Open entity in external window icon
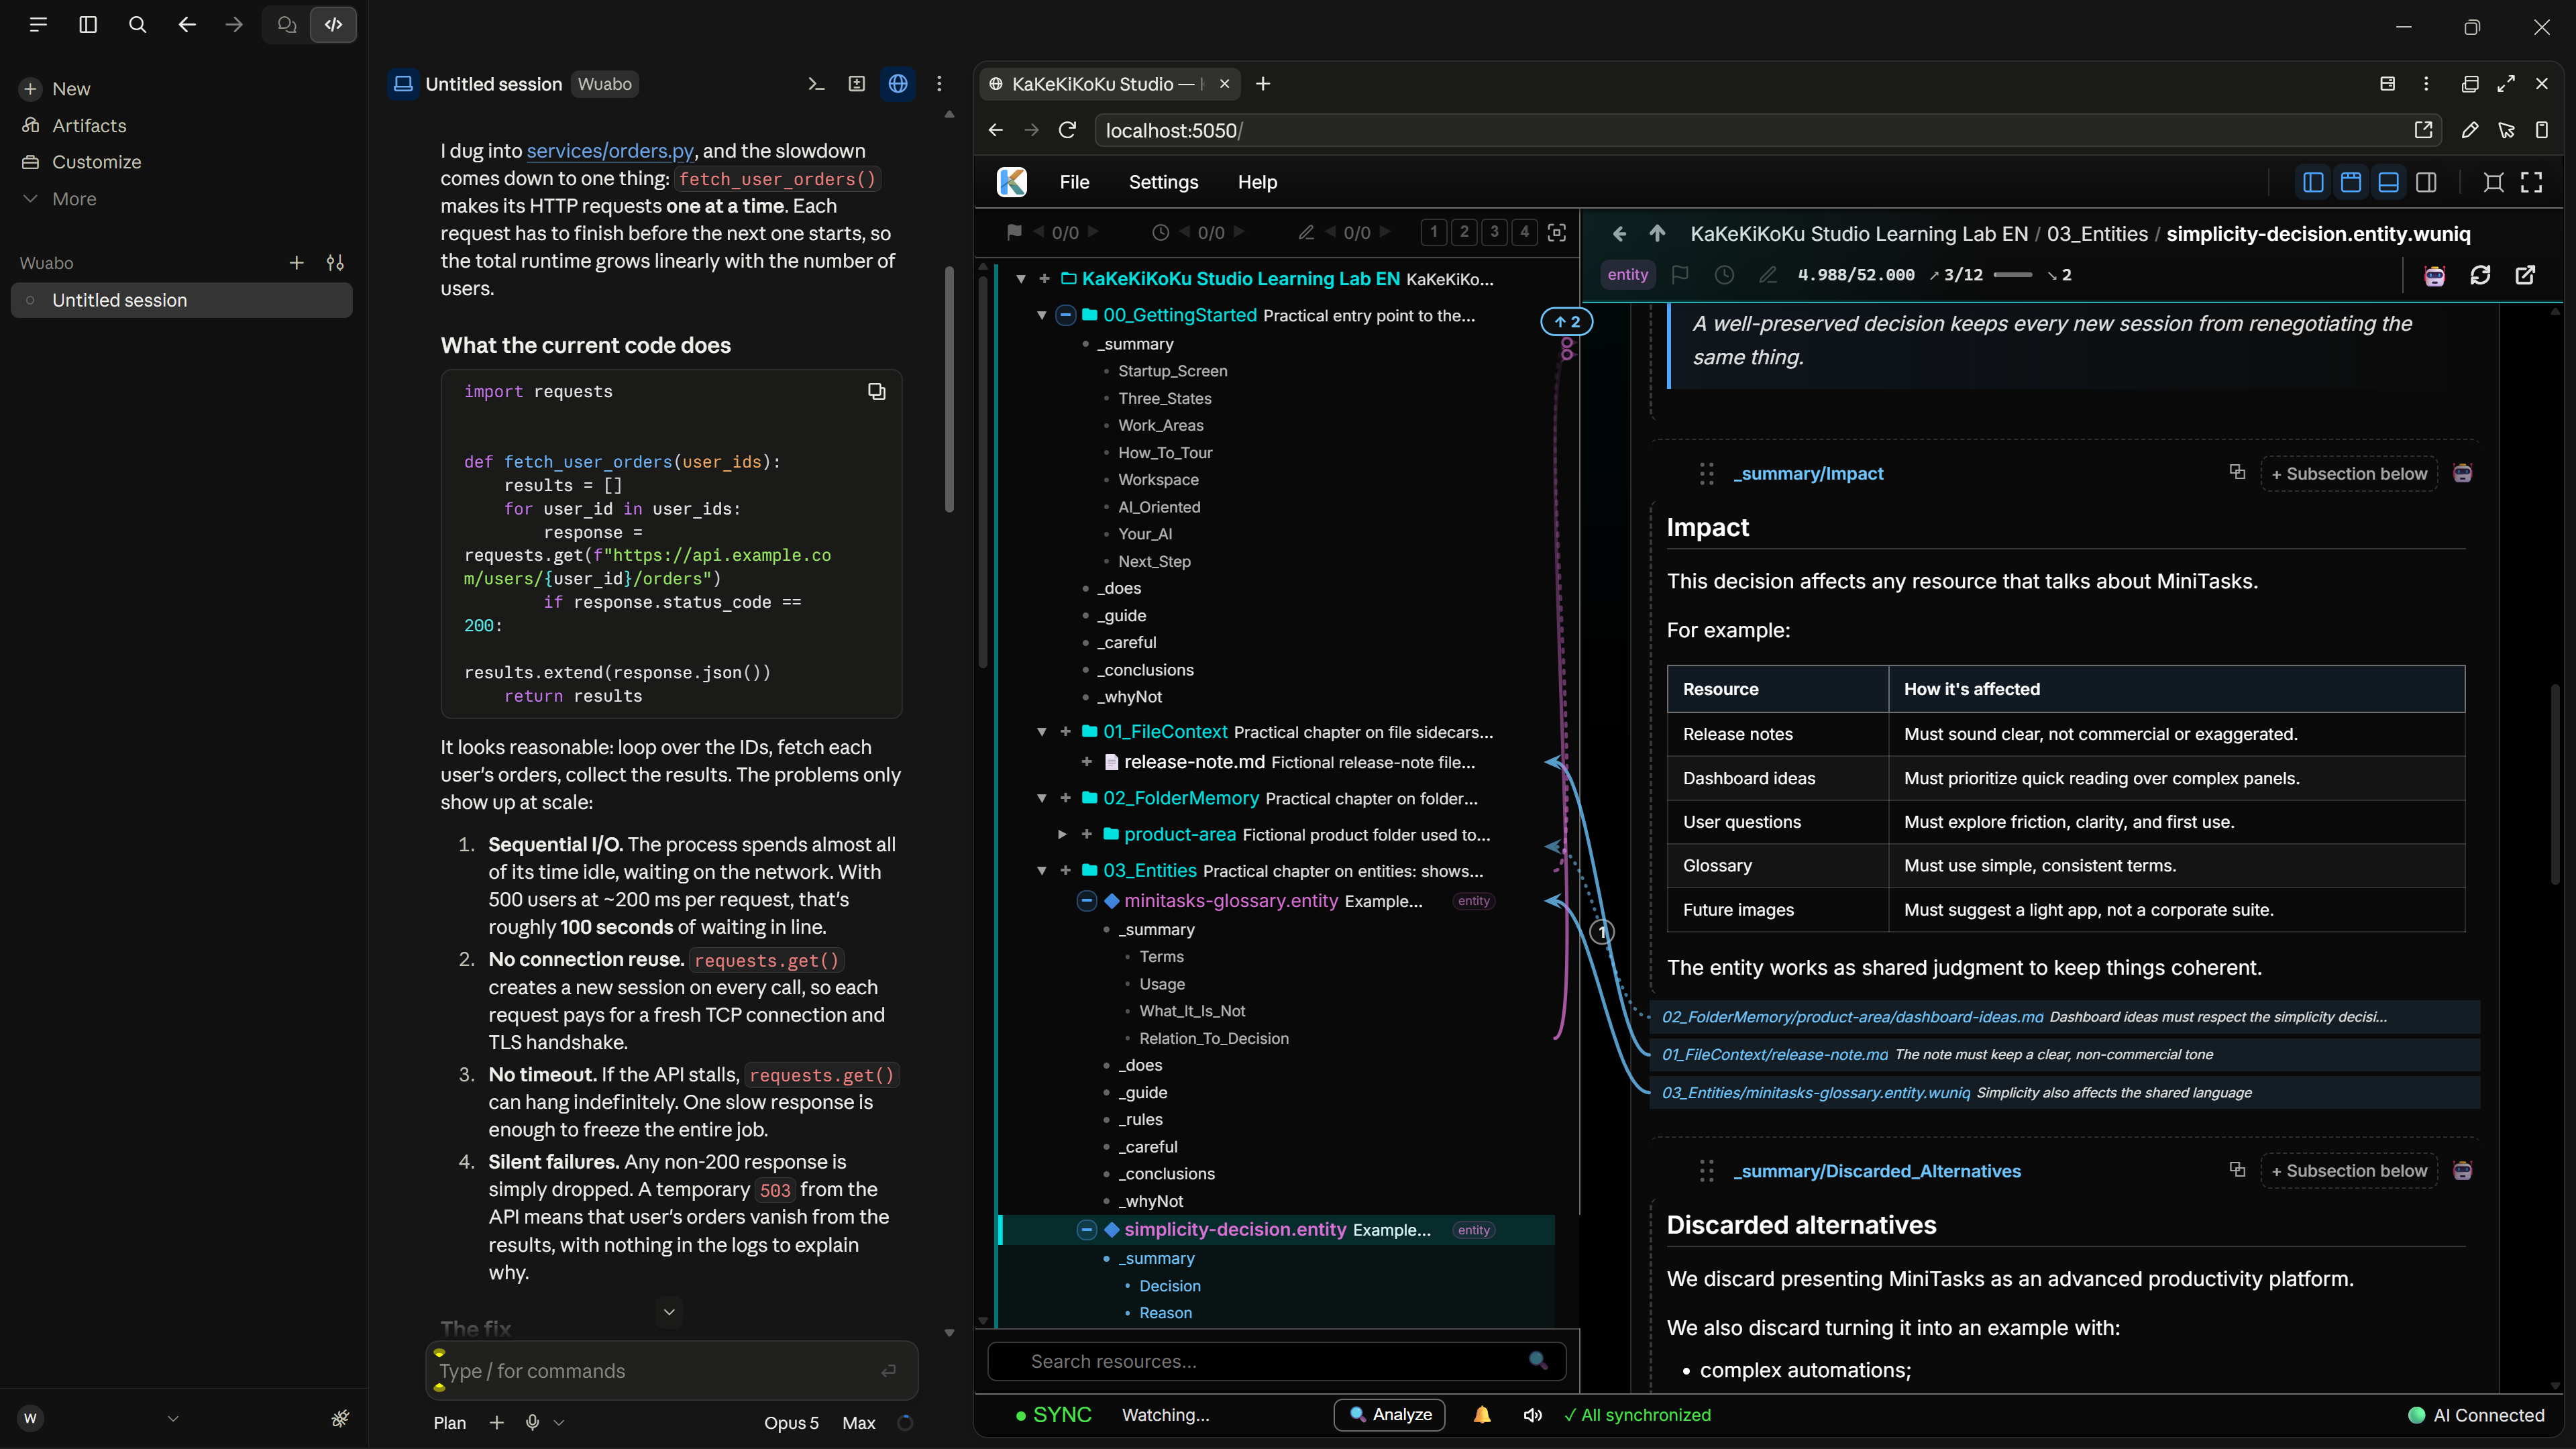This screenshot has height=1449, width=2576. click(2525, 275)
